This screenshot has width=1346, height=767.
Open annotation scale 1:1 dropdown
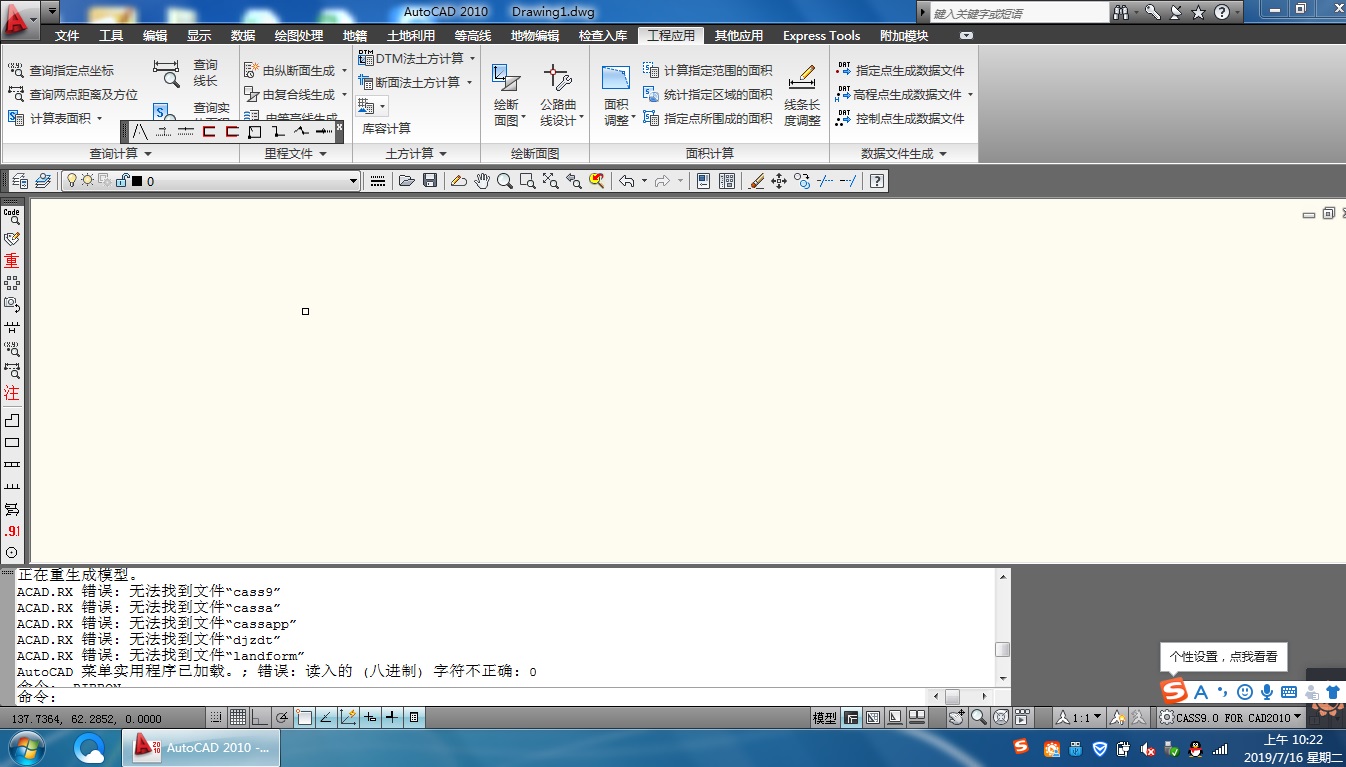pyautogui.click(x=1080, y=717)
